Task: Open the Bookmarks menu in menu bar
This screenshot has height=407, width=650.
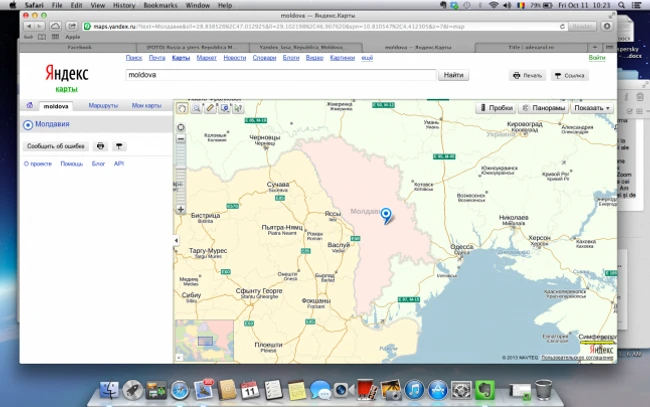Action: (159, 5)
